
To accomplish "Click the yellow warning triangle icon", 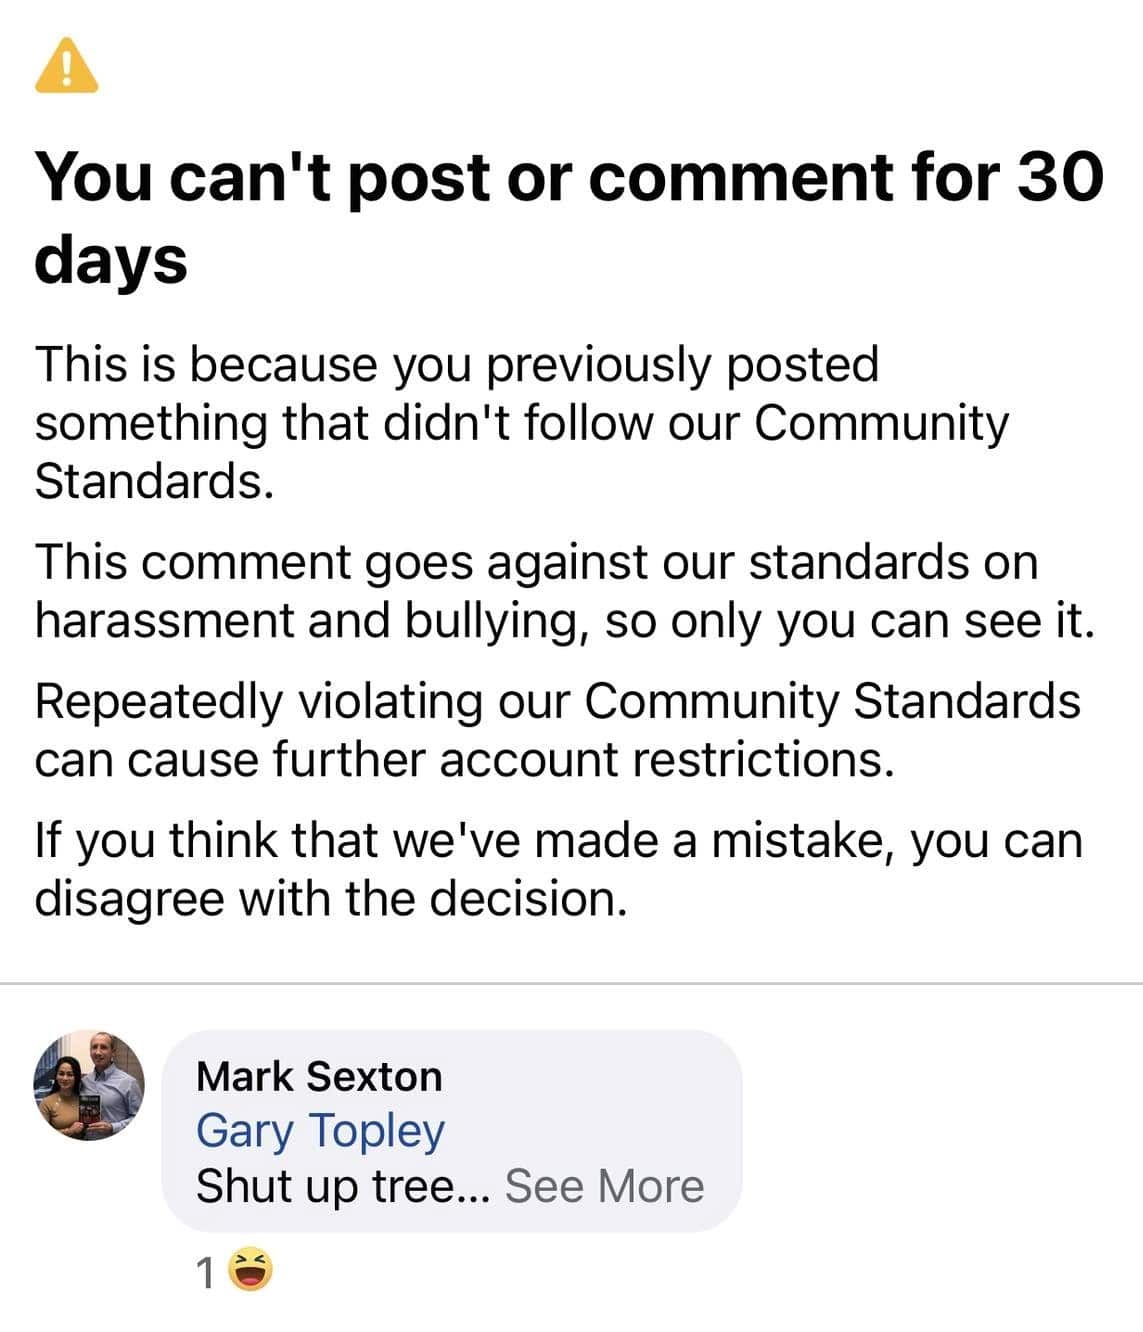I will pos(66,66).
